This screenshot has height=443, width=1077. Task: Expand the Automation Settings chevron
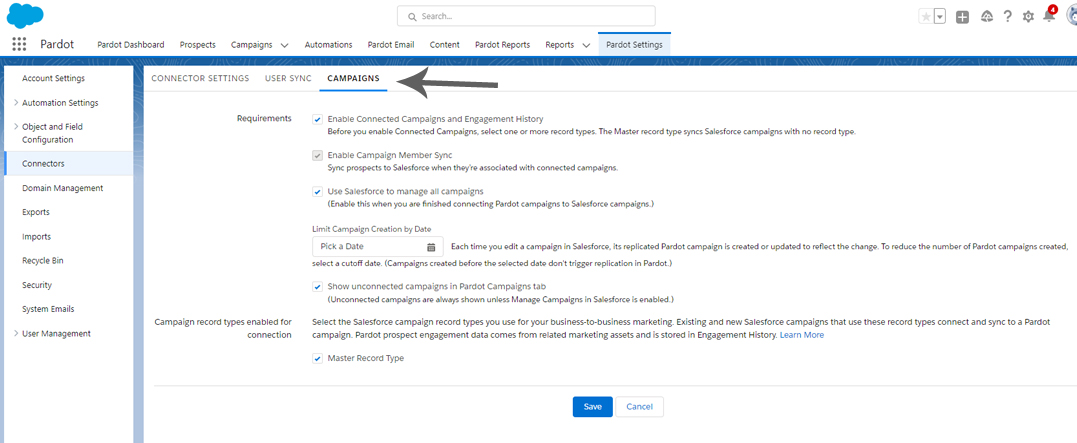tap(16, 102)
